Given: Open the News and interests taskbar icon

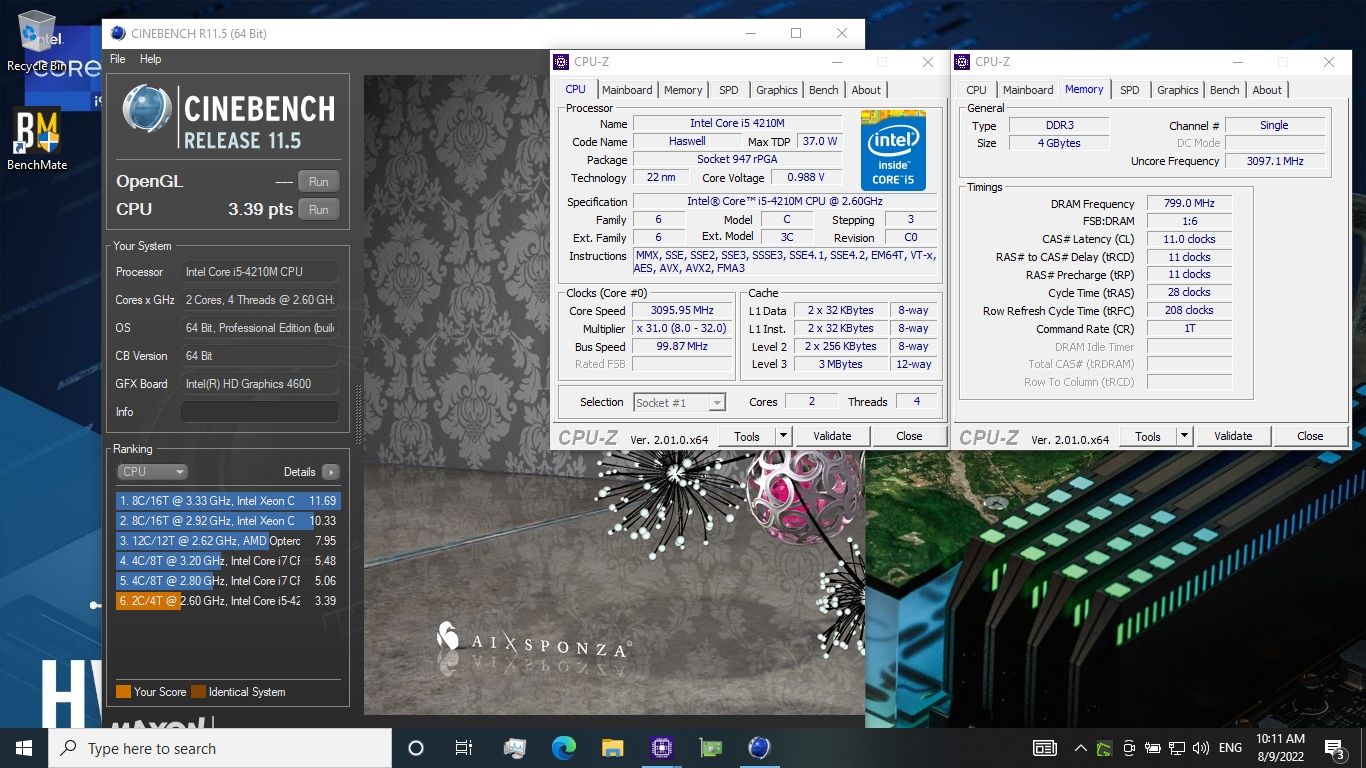Looking at the screenshot, I should pos(1045,748).
